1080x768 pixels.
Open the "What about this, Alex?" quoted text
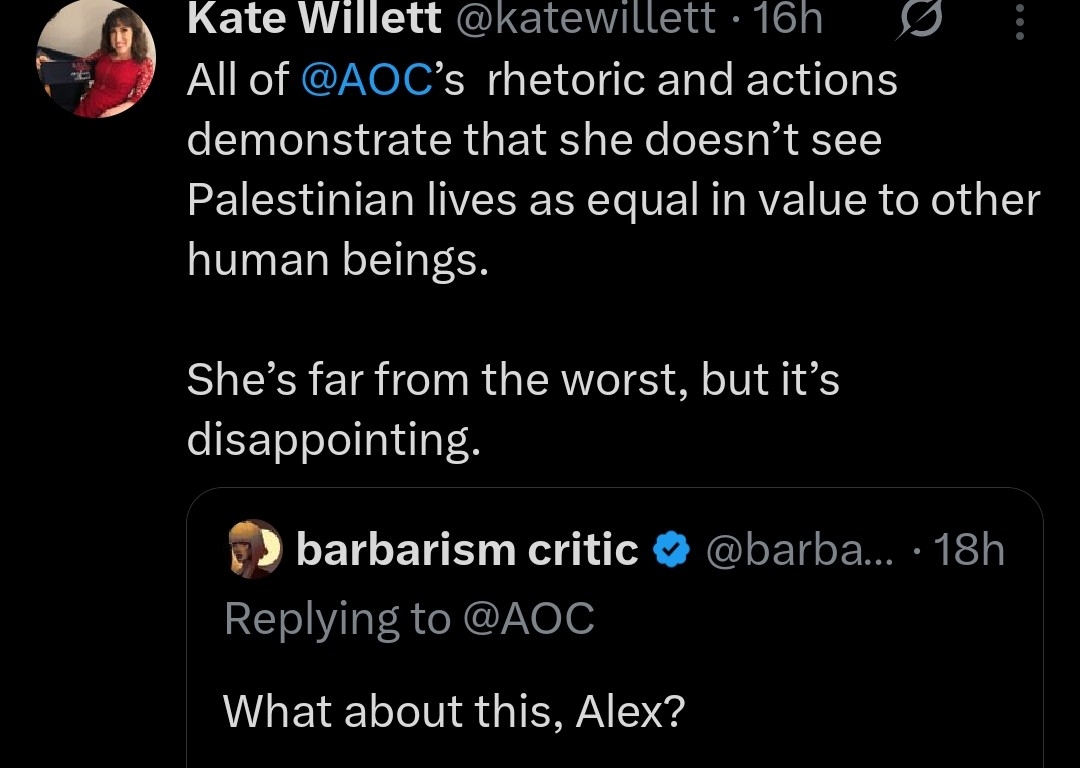[x=452, y=711]
